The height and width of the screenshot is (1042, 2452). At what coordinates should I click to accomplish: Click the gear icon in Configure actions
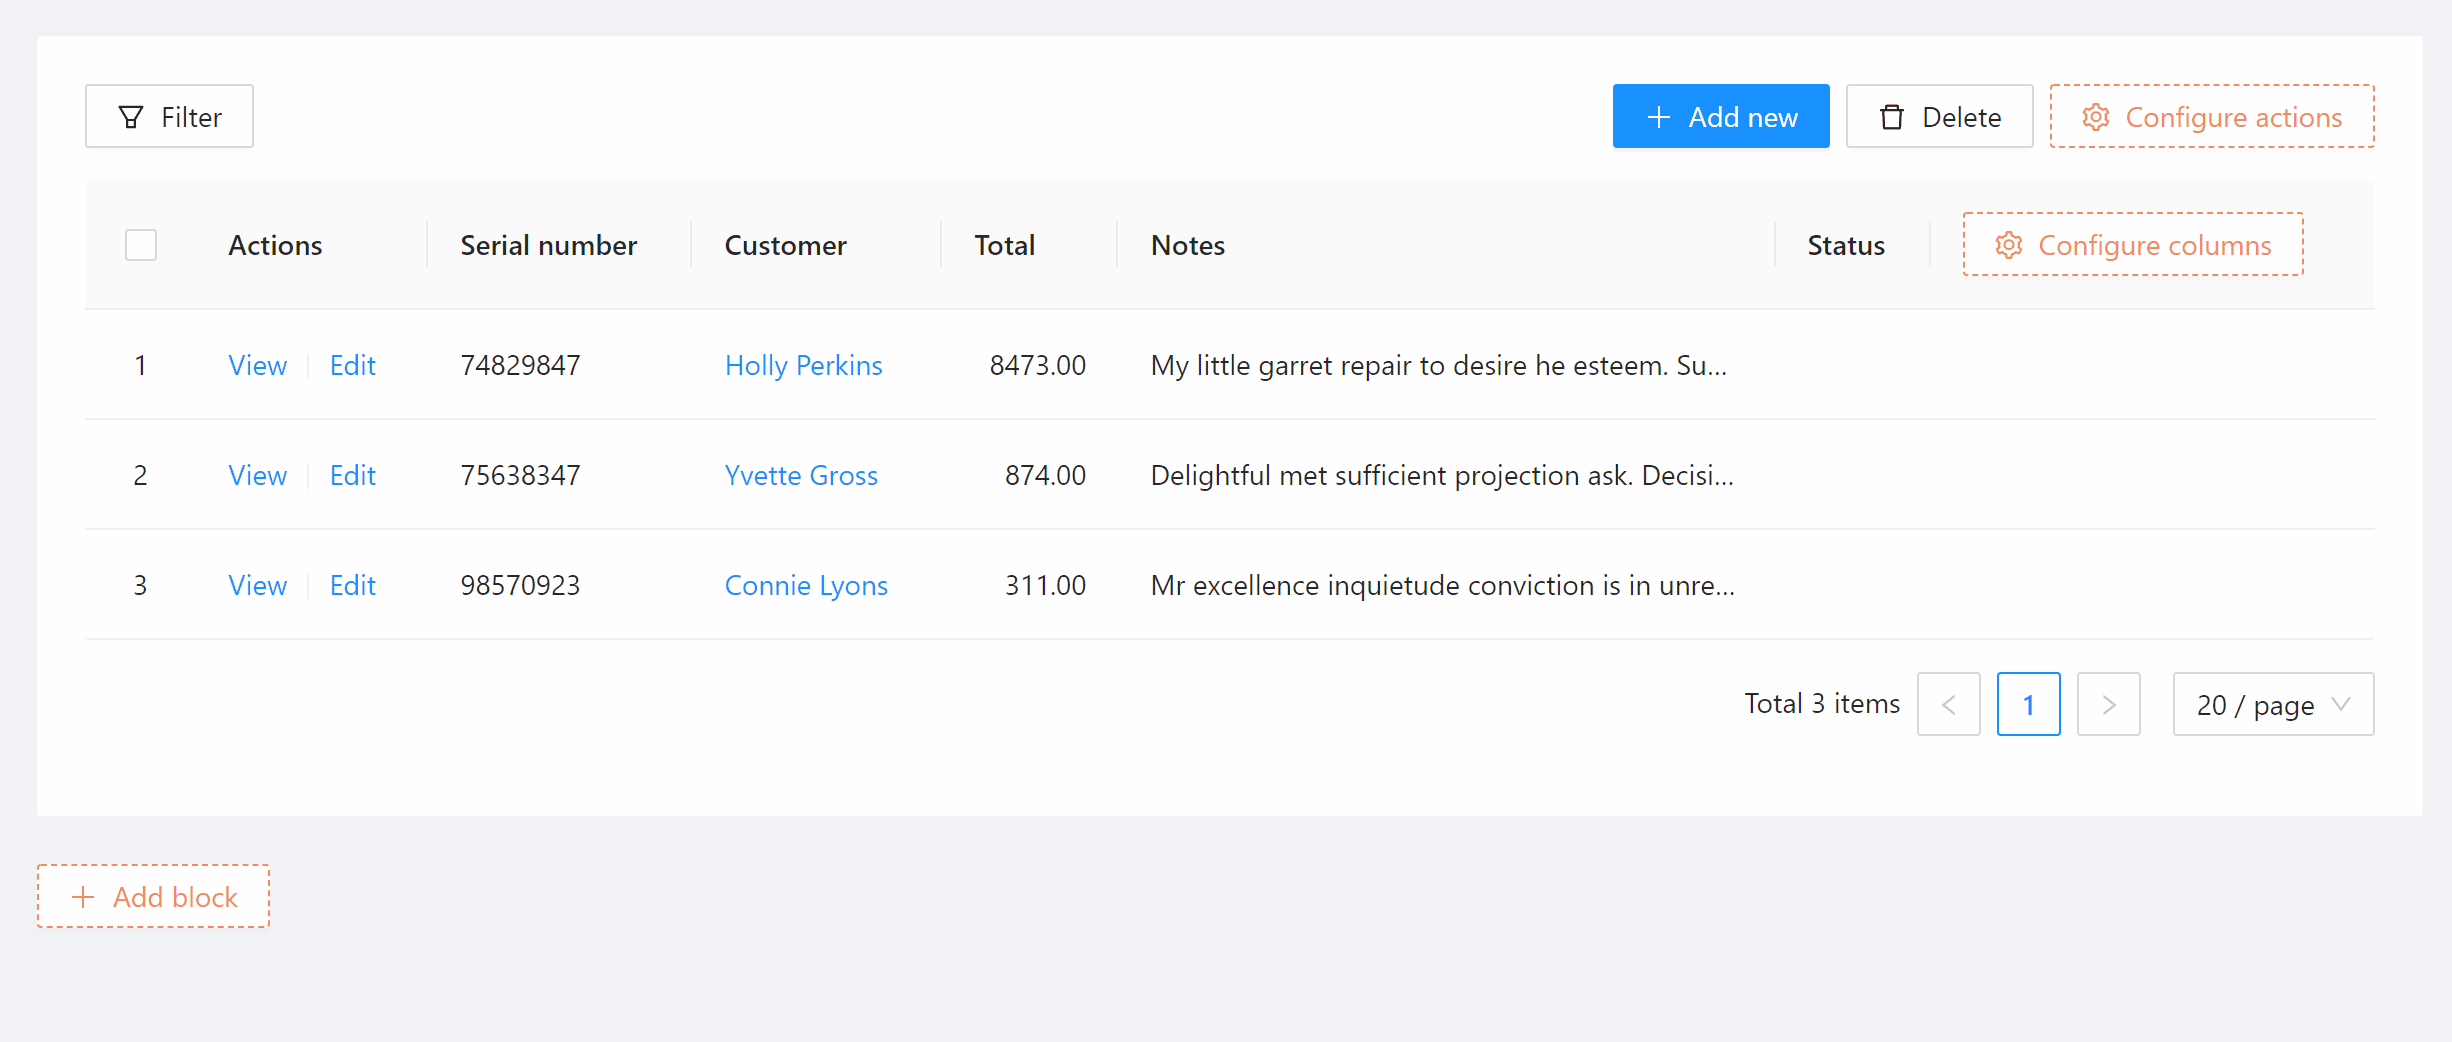[x=2095, y=117]
